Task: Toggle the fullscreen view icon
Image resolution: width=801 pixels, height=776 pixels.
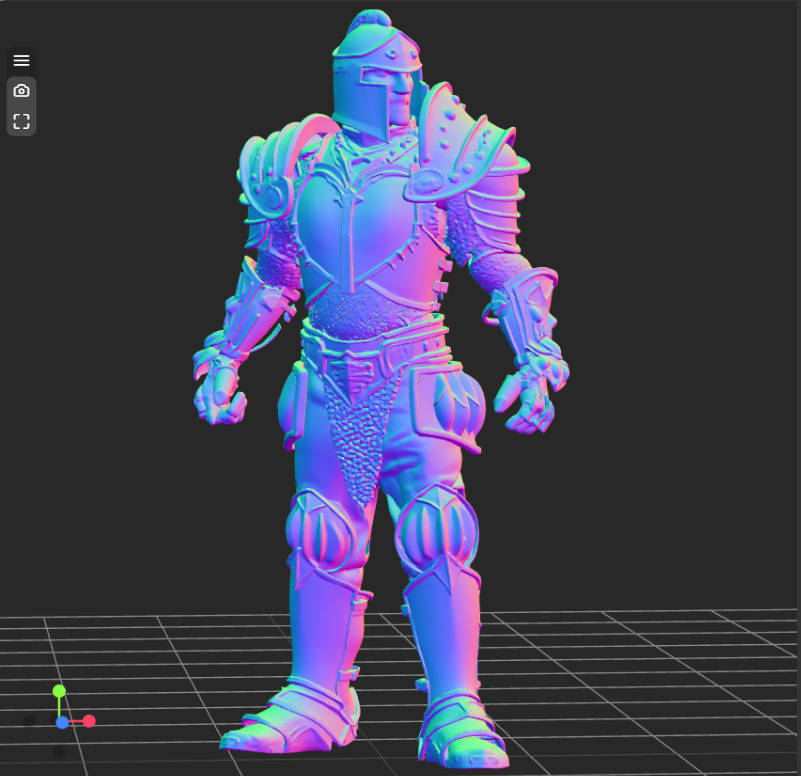Action: [x=21, y=122]
